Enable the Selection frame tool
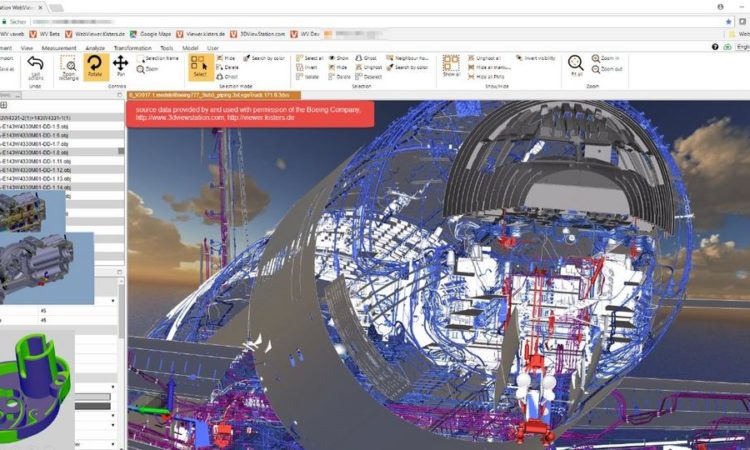Image resolution: width=750 pixels, height=450 pixels. 157,58
